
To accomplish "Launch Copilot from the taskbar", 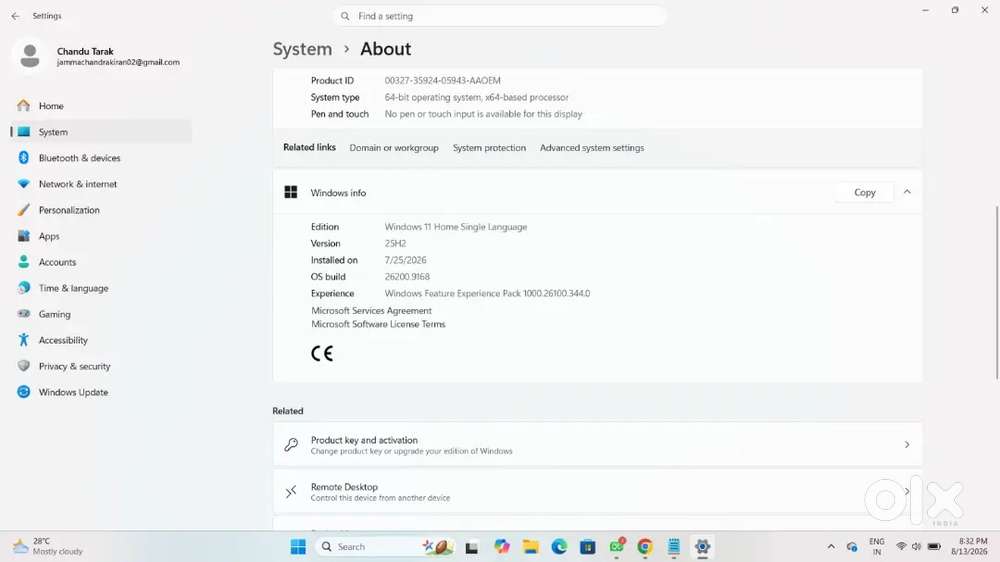I will 502,547.
